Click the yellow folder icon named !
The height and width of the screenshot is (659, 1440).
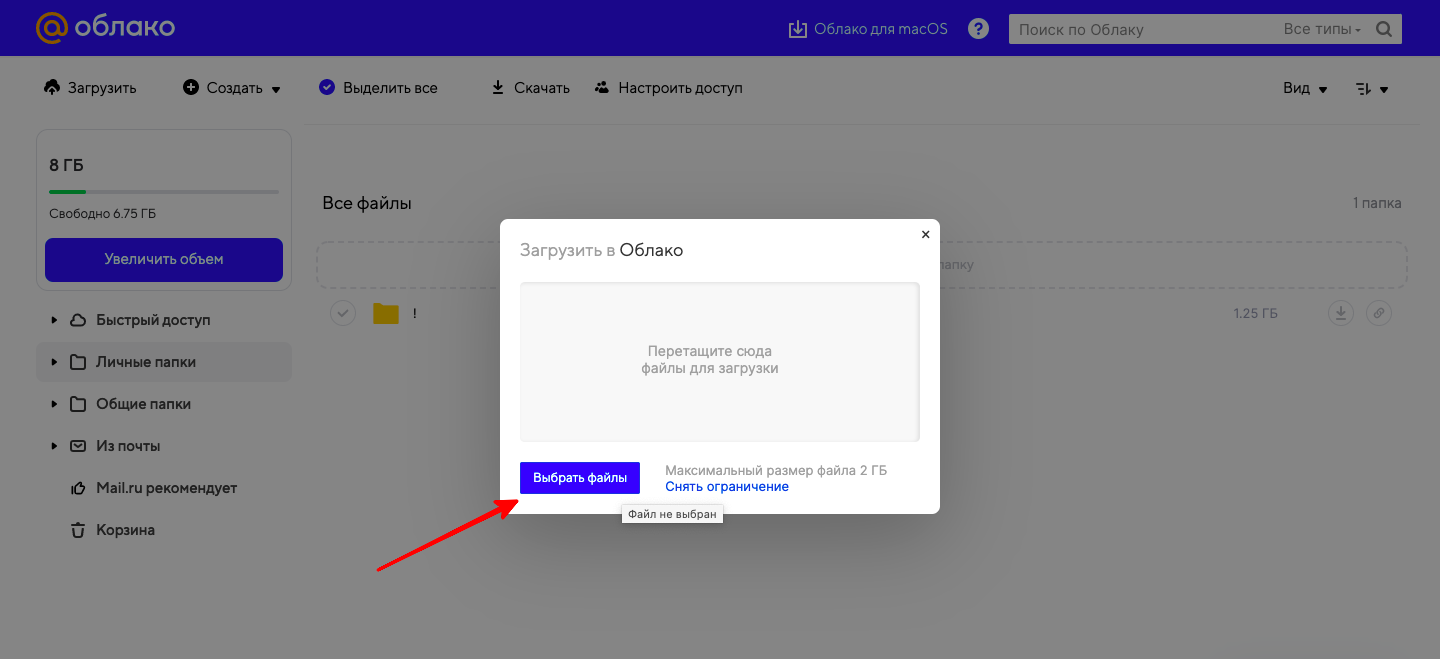(x=386, y=314)
